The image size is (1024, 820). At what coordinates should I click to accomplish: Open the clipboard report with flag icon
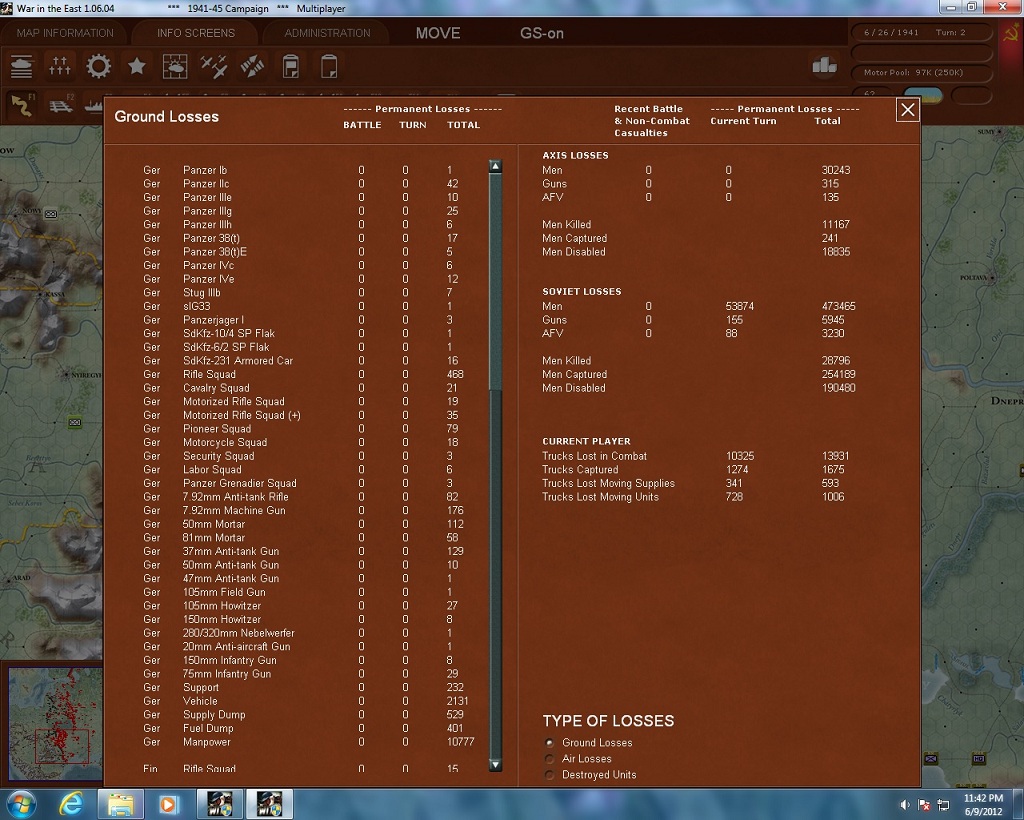291,66
